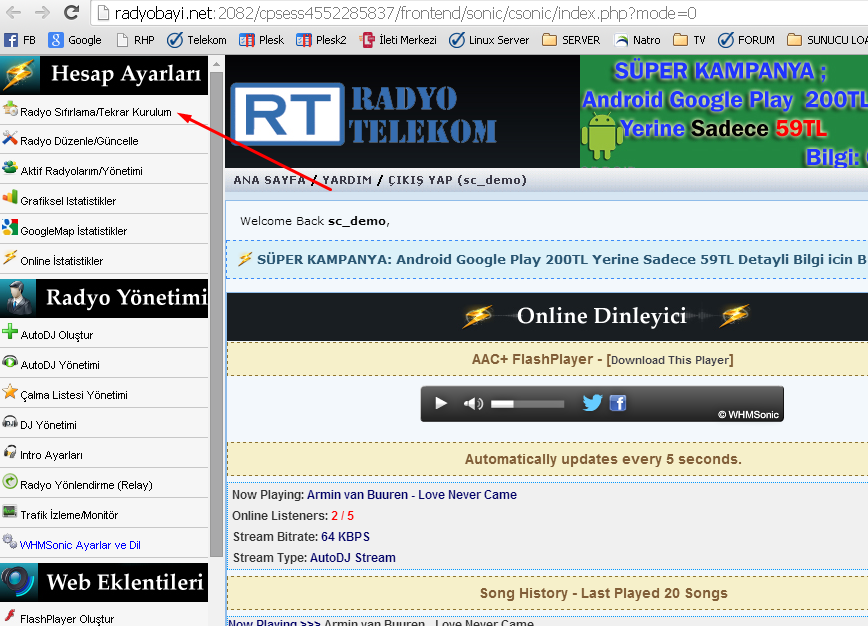The height and width of the screenshot is (626, 868).
Task: Share via the player's Twitter icon
Action: pyautogui.click(x=592, y=403)
